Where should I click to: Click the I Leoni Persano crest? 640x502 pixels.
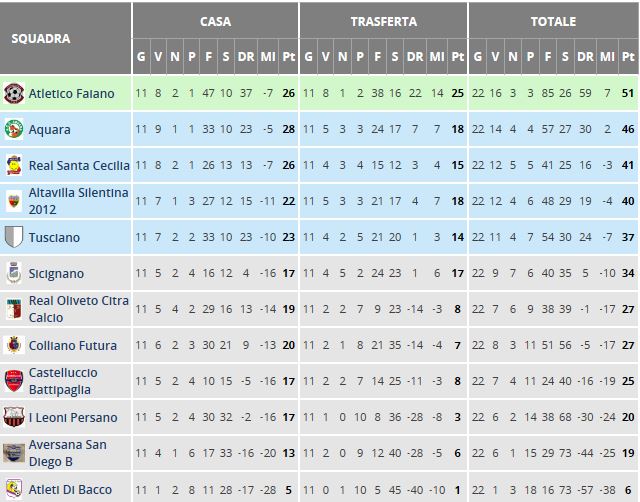pyautogui.click(x=14, y=417)
